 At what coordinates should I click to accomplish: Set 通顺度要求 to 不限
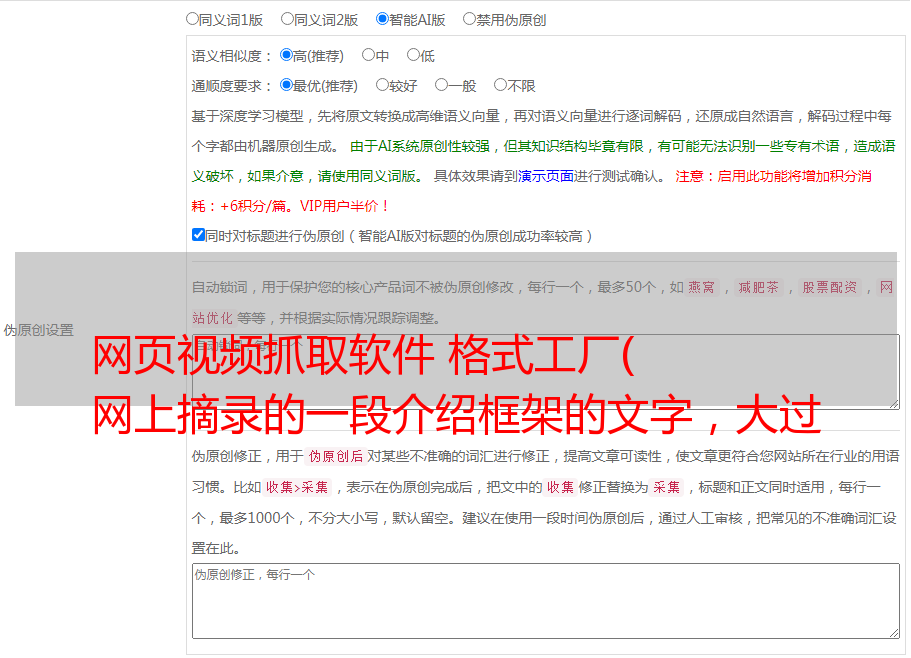point(500,85)
